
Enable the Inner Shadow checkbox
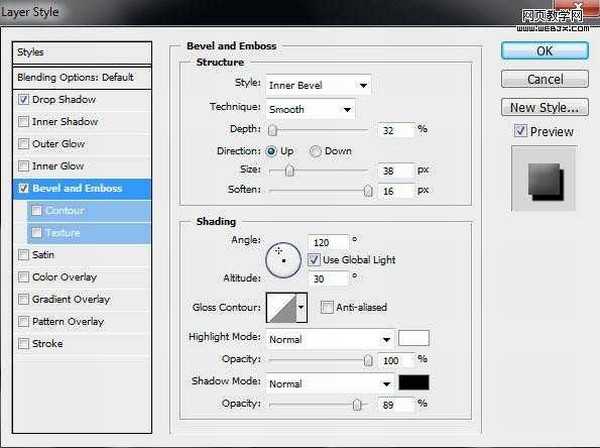point(23,122)
